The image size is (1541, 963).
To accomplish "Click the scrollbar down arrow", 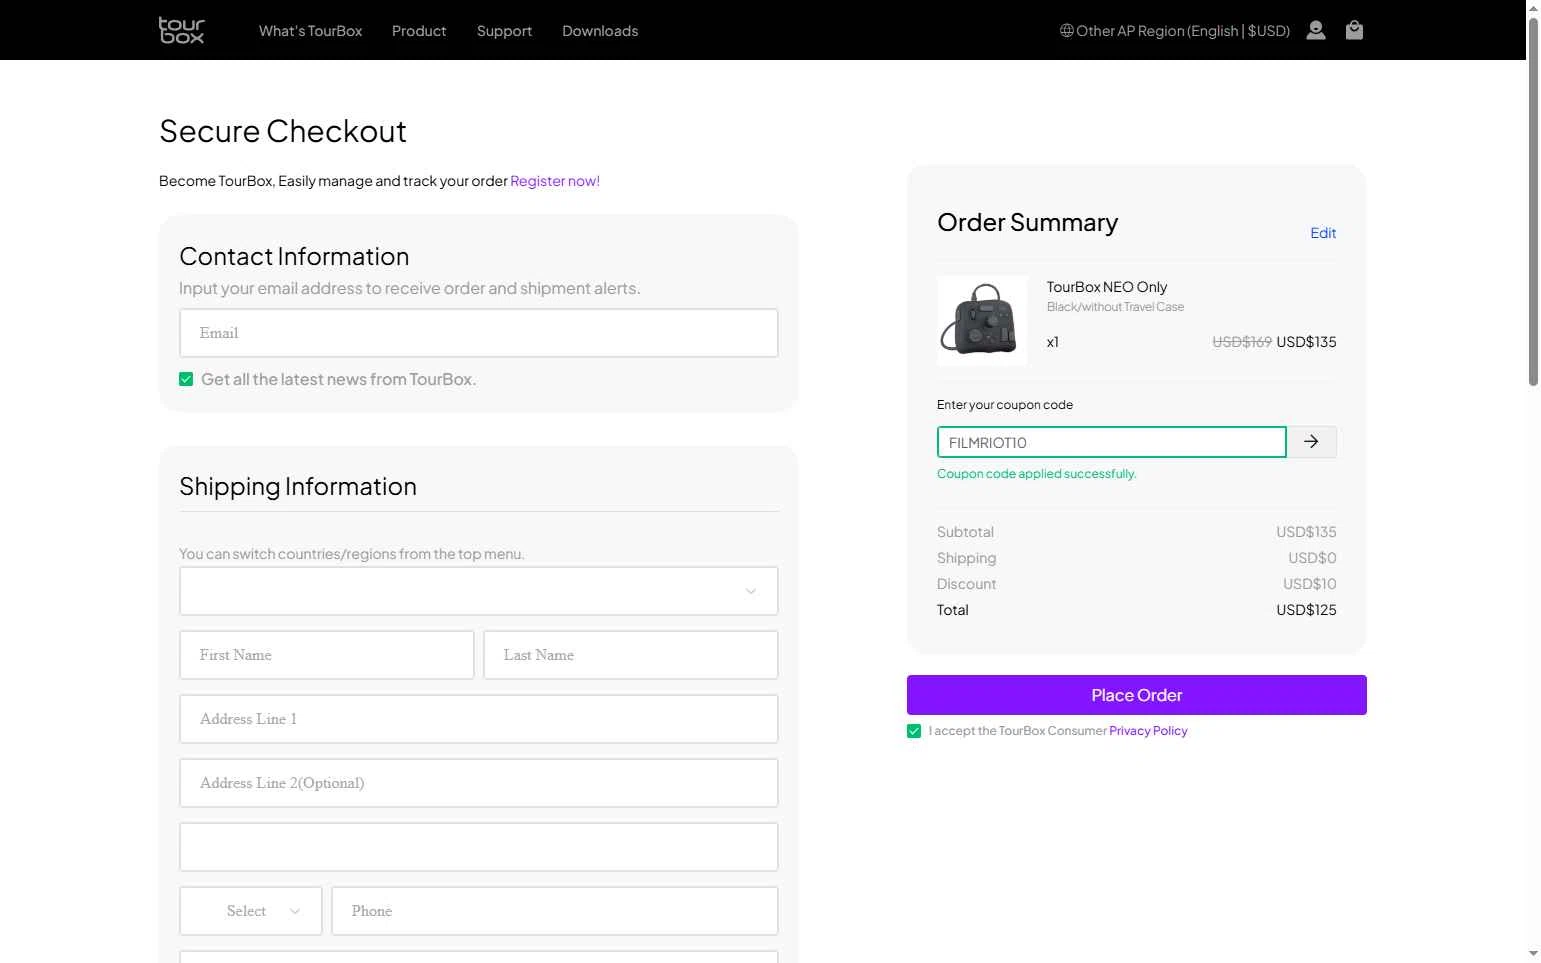I will click(x=1533, y=954).
